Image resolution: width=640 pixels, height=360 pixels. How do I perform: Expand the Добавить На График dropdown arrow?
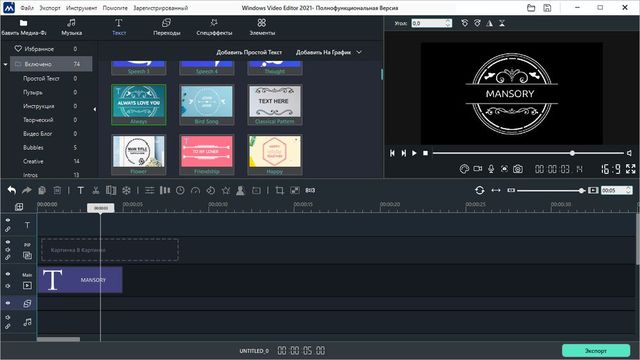359,52
